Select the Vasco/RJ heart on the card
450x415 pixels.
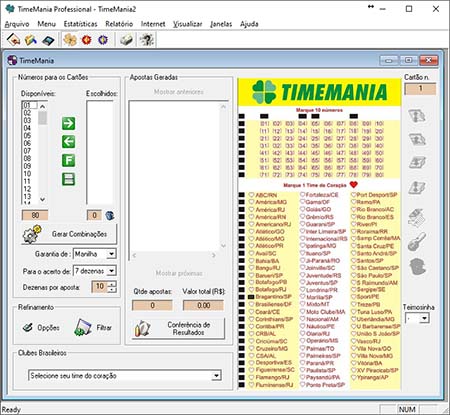tap(353, 341)
